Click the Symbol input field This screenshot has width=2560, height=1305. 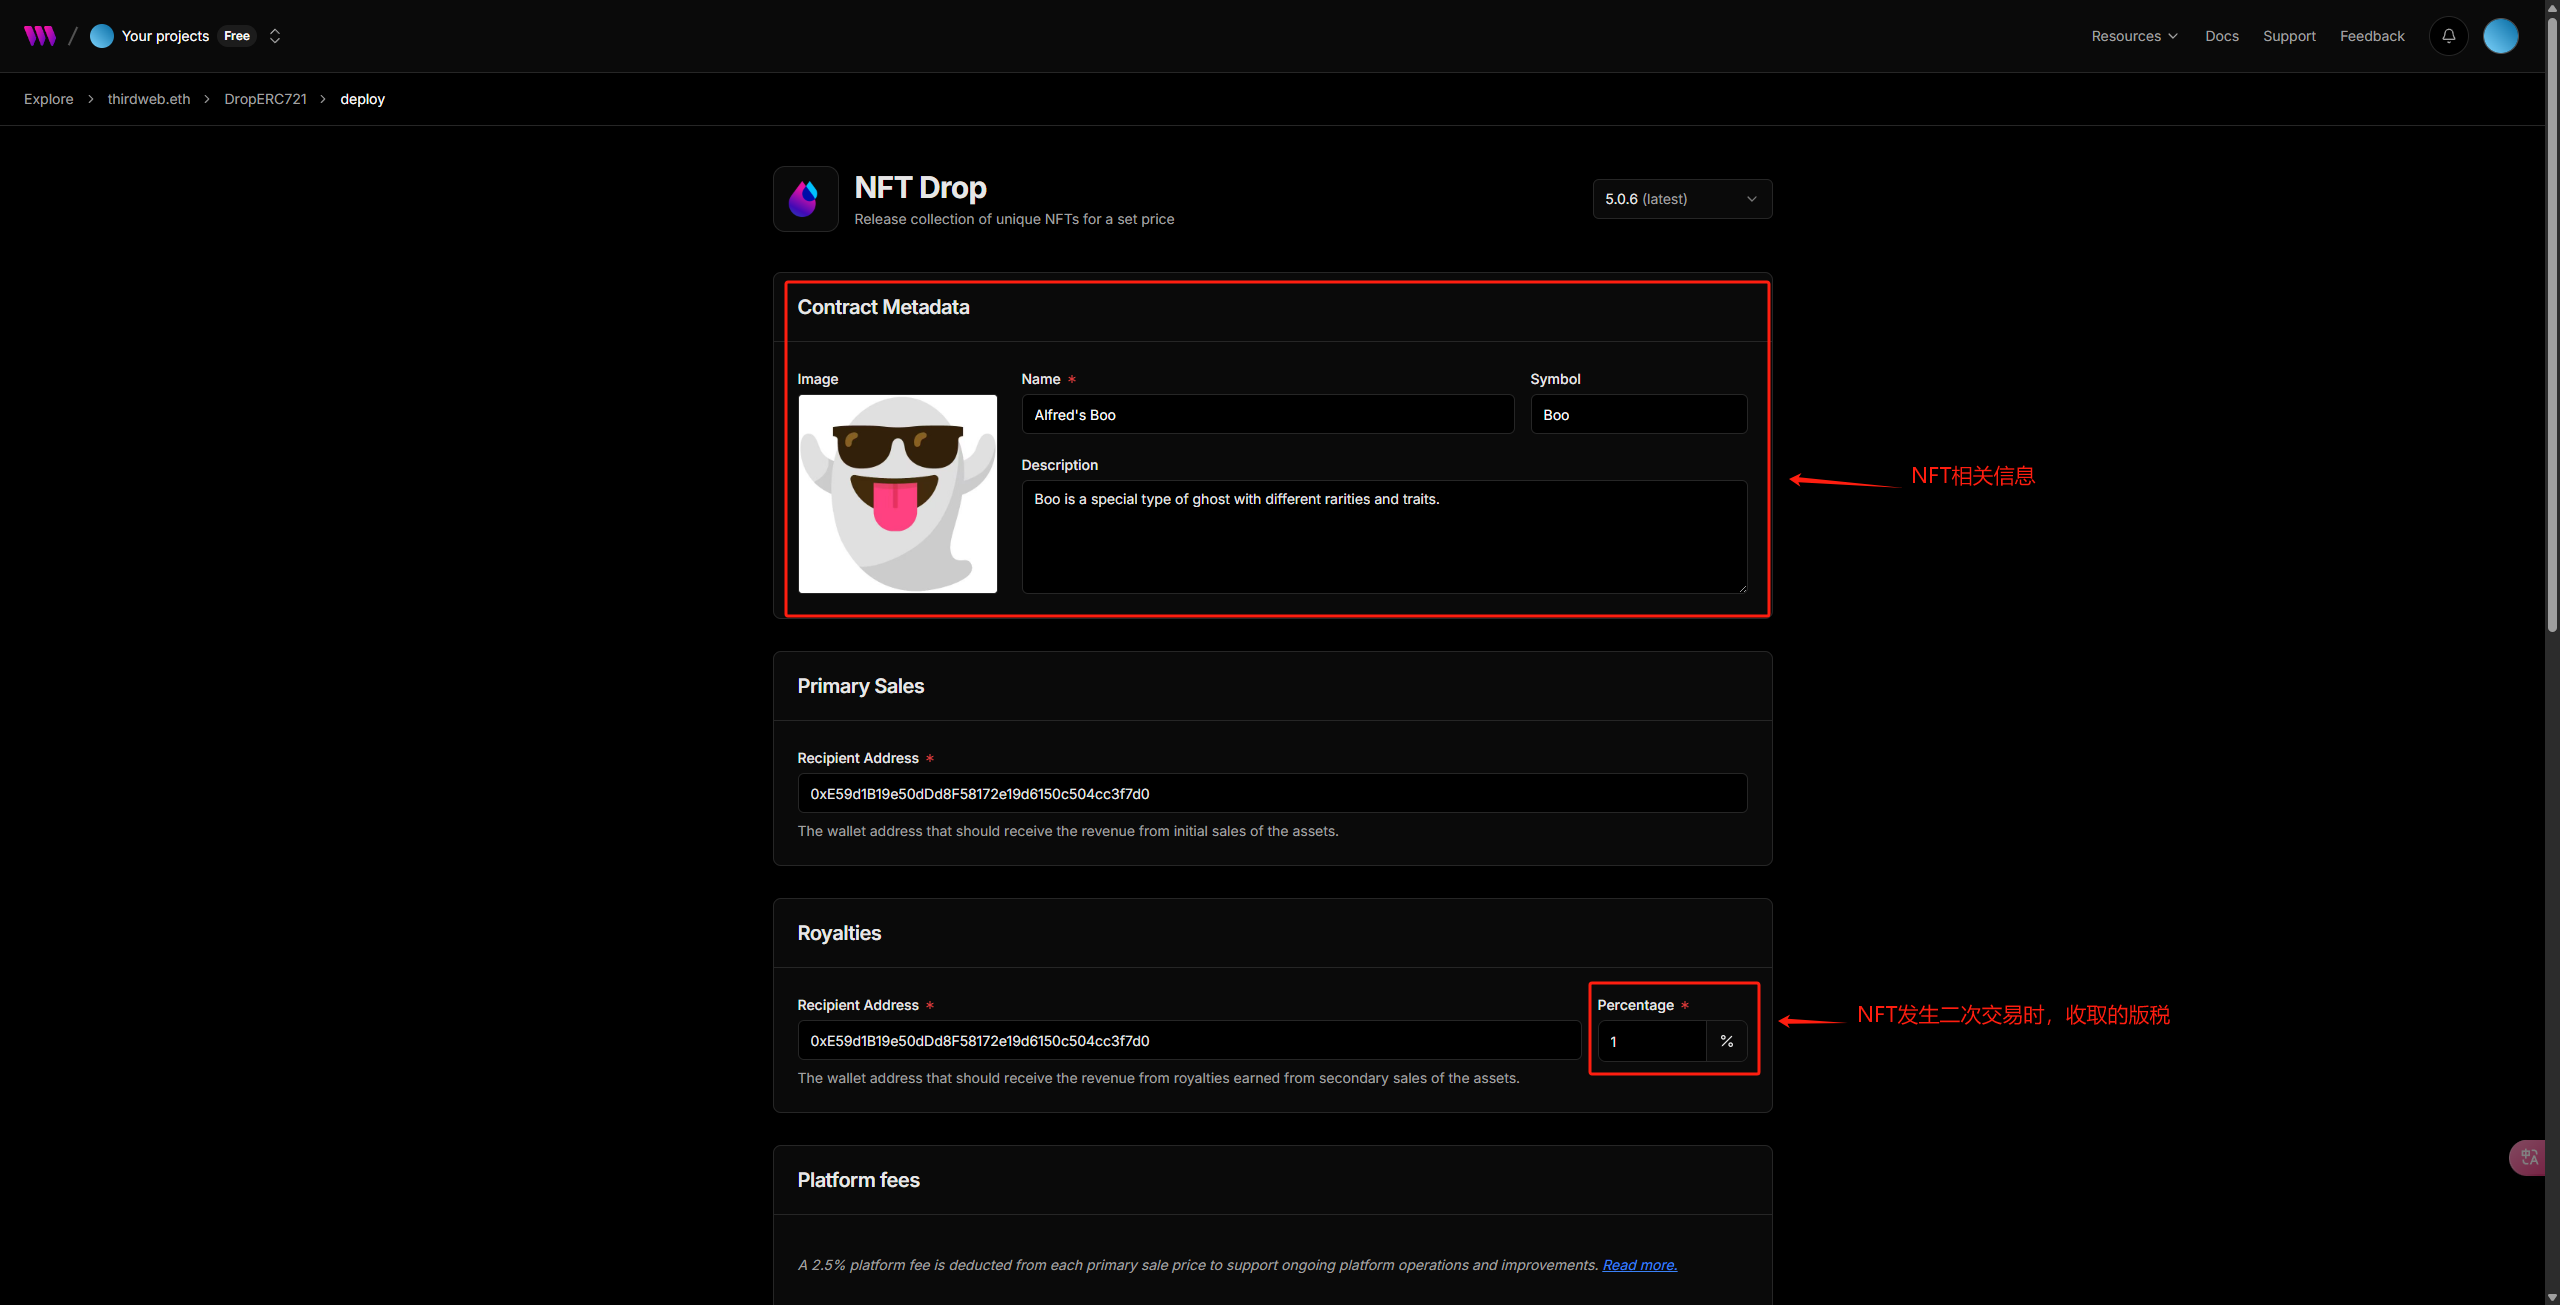(1638, 415)
